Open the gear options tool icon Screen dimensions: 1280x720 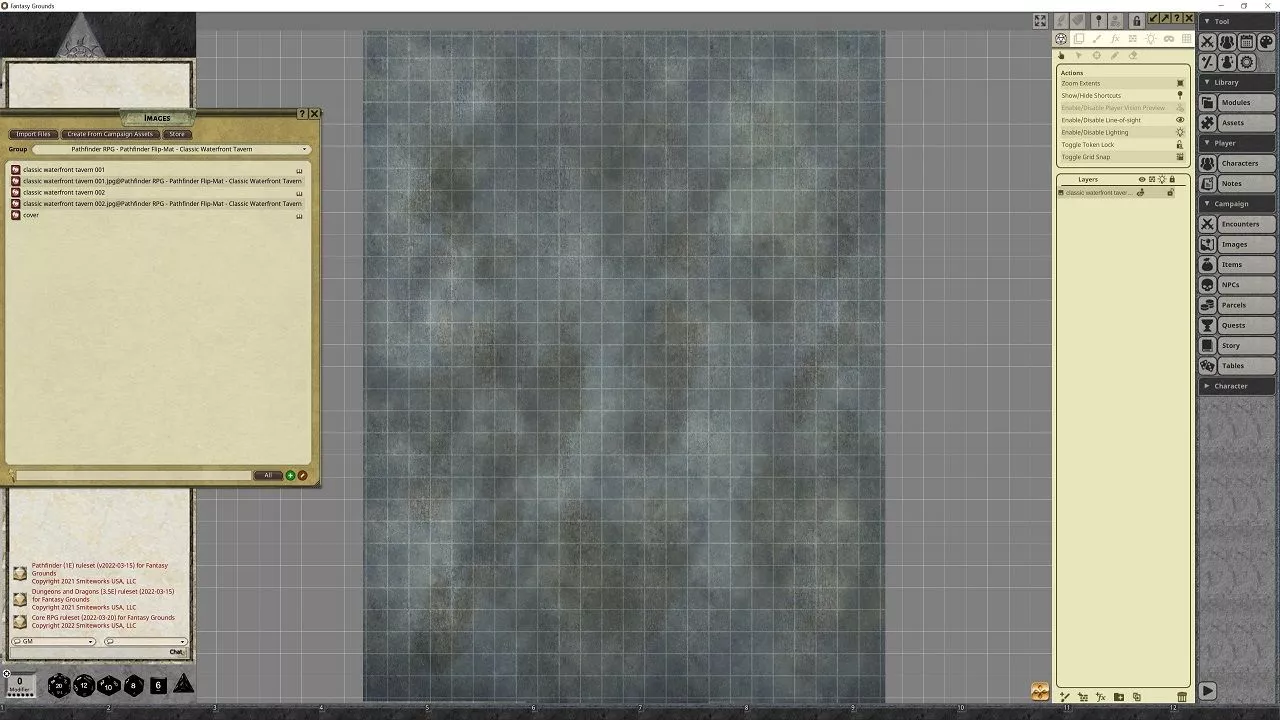(1247, 62)
